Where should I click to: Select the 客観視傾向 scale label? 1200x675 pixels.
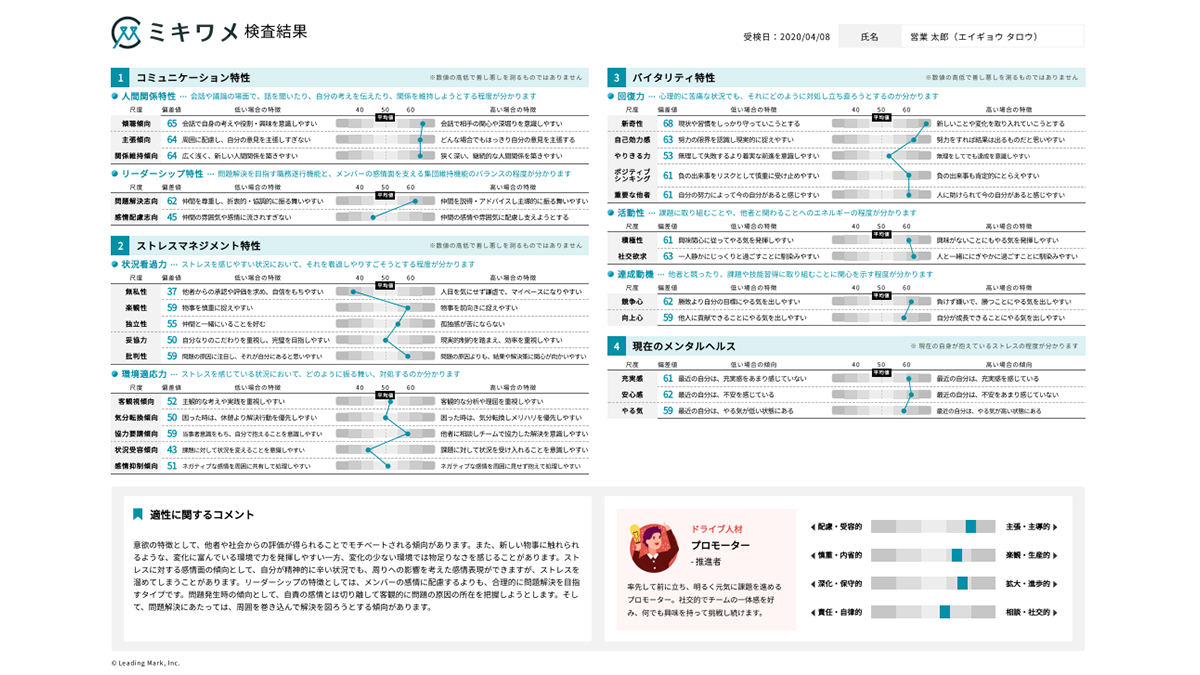pos(135,401)
